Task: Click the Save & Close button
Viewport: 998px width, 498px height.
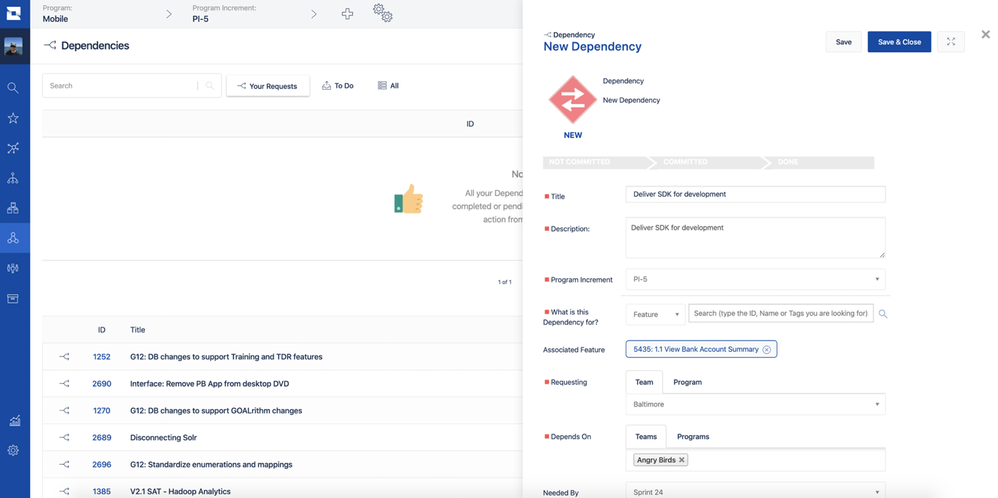Action: pyautogui.click(x=899, y=42)
